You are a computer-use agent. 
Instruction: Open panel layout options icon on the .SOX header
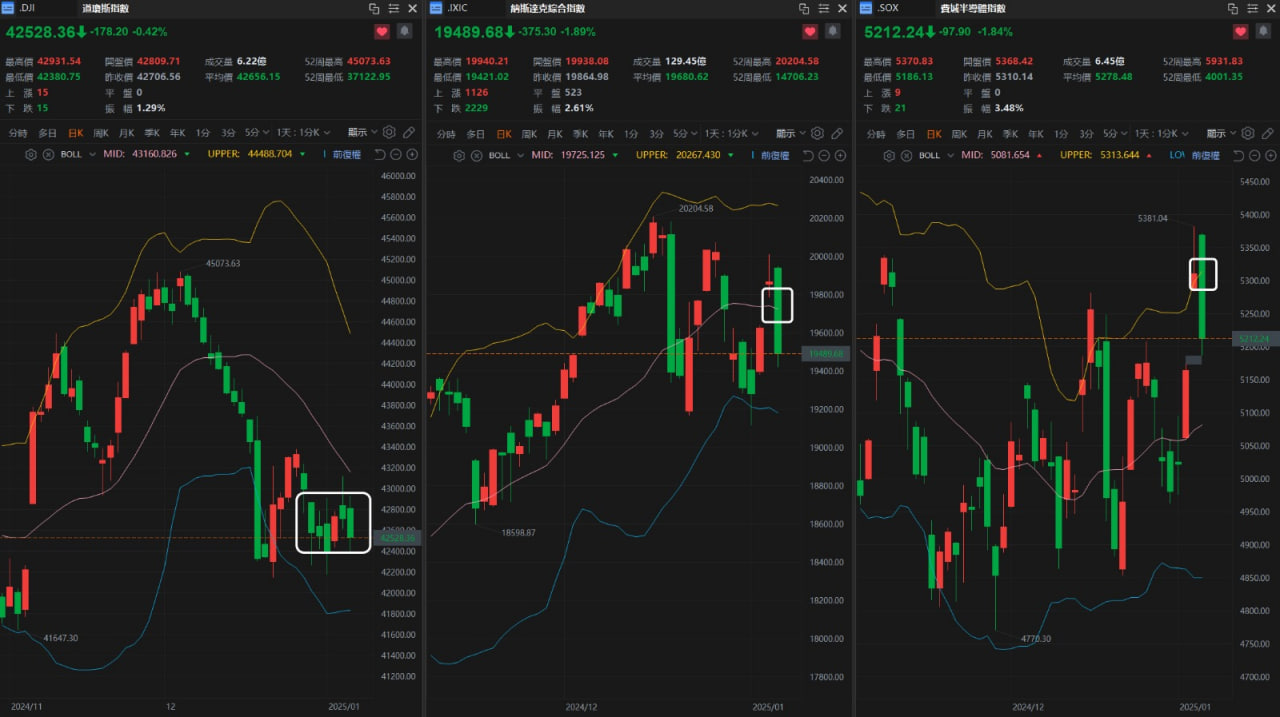point(1250,8)
